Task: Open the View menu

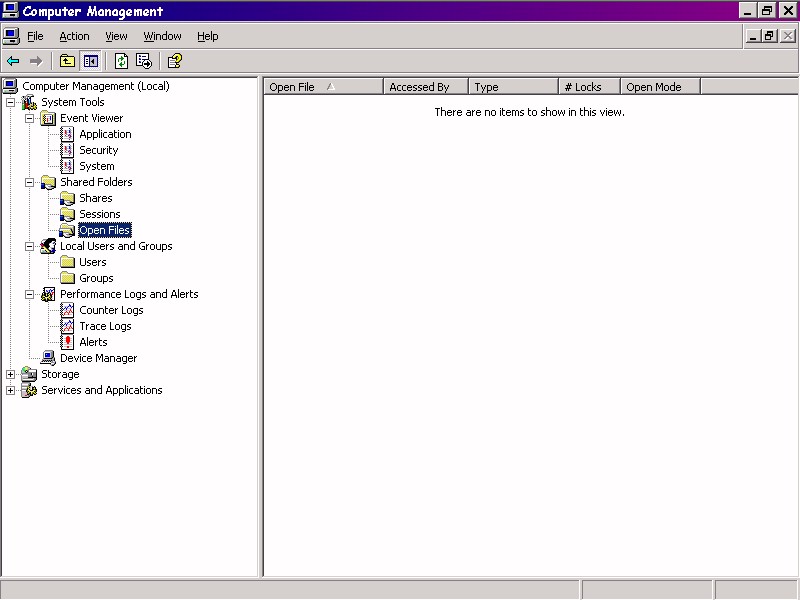Action: (116, 36)
